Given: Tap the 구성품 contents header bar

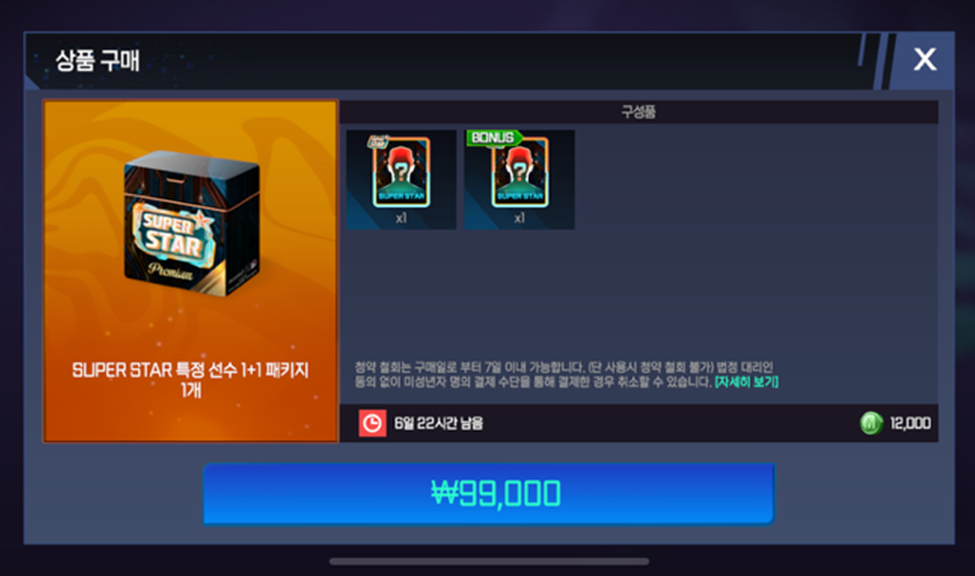Looking at the screenshot, I should (x=639, y=112).
